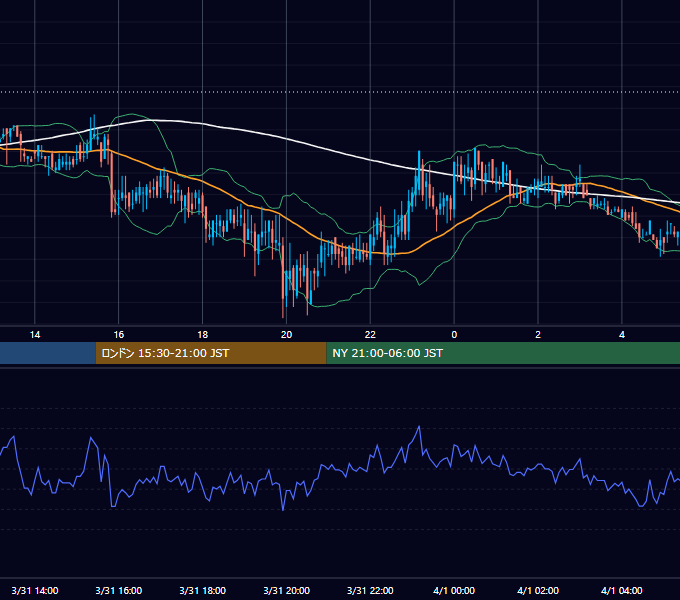
Task: Click the 4/1 04:00 date label
Action: (622, 590)
